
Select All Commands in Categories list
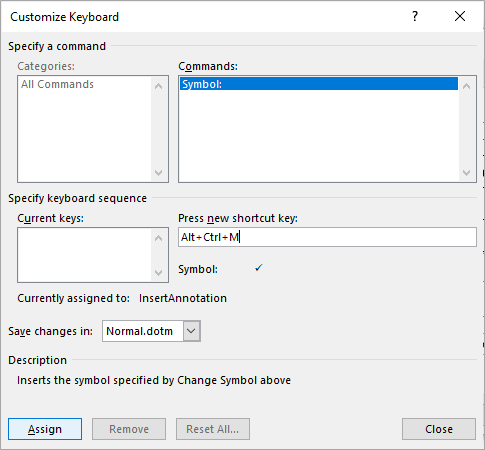[x=58, y=84]
